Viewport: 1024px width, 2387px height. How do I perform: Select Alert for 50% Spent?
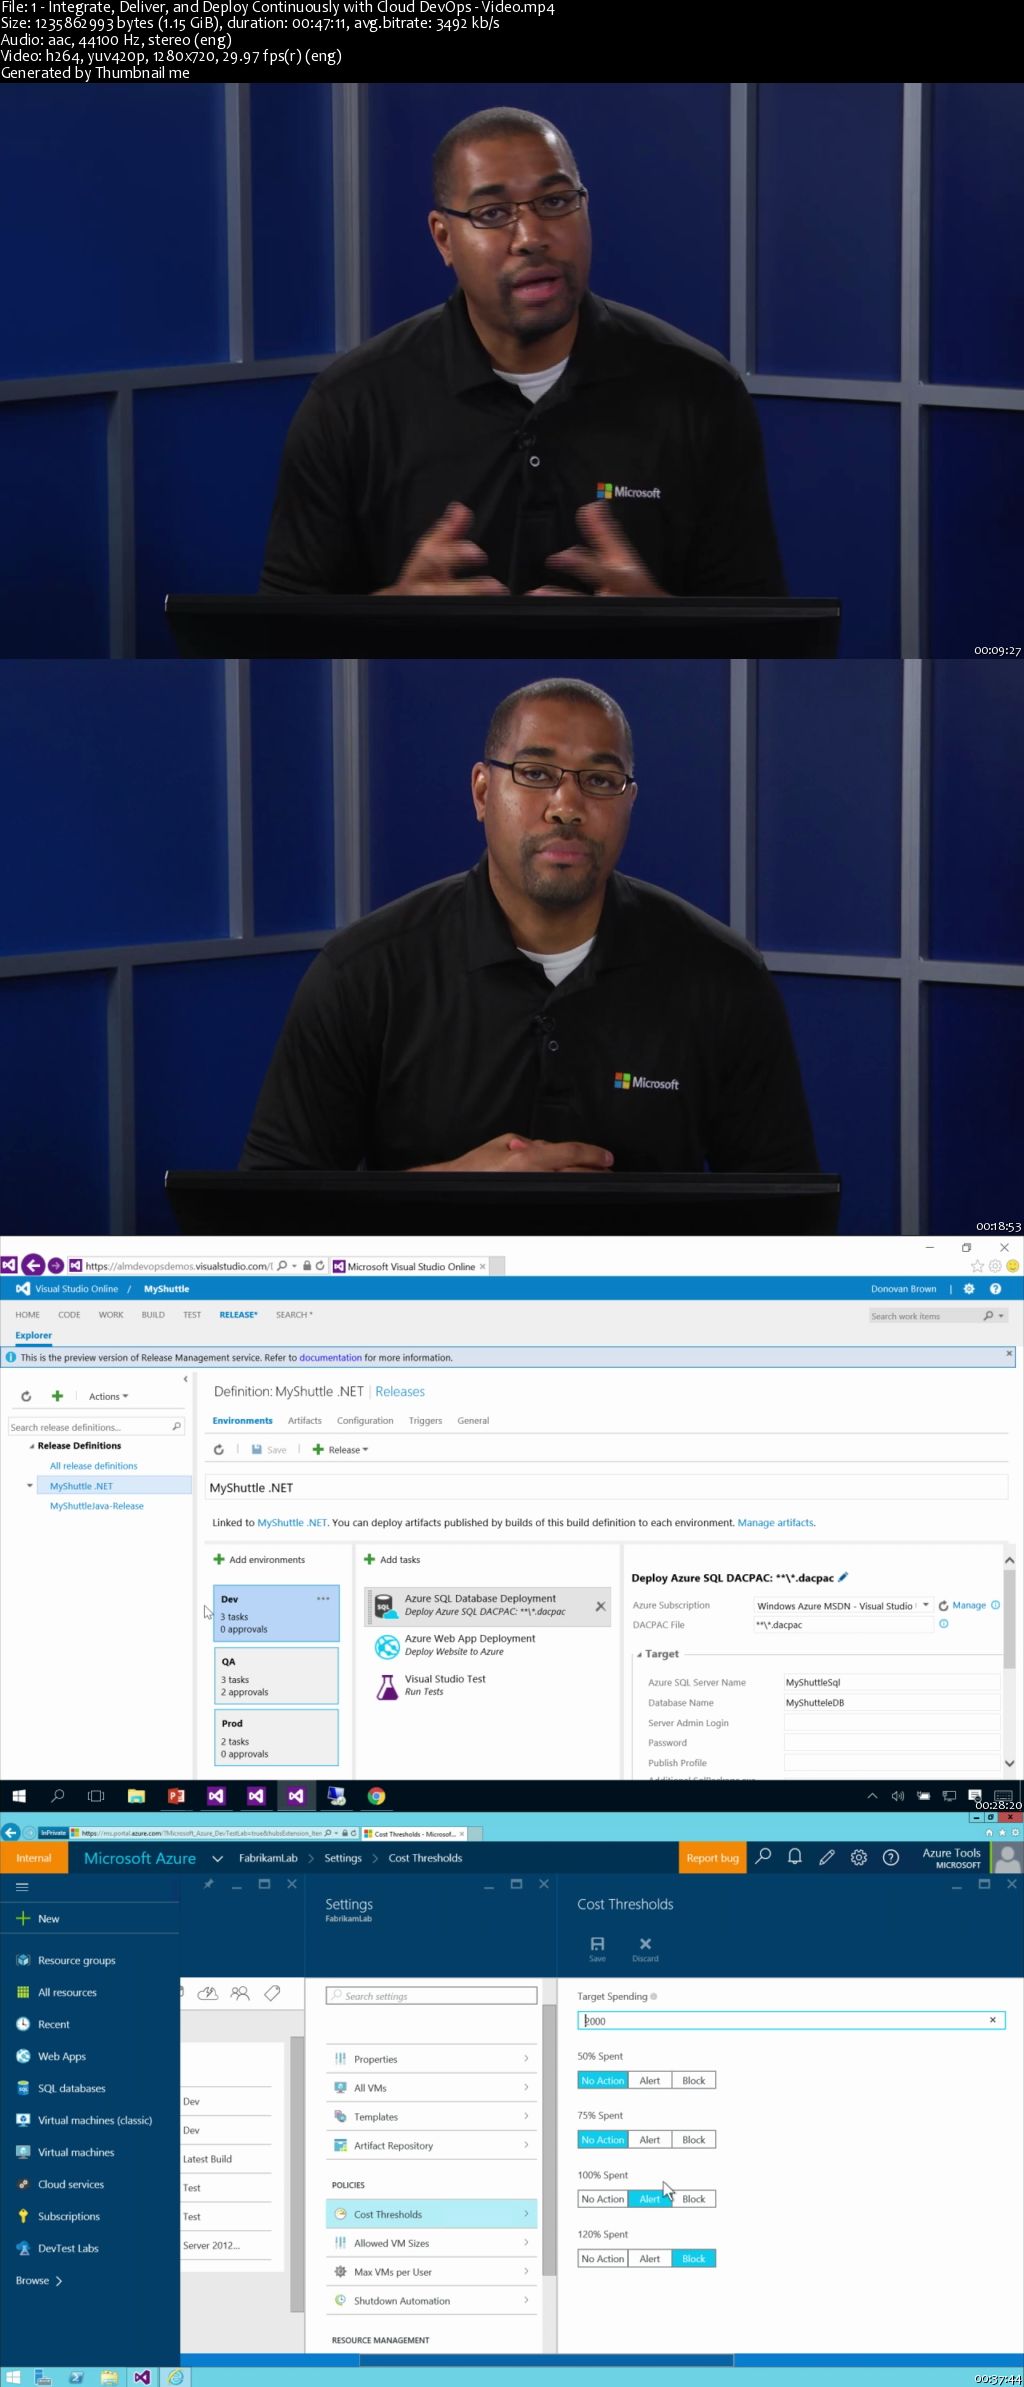650,2080
